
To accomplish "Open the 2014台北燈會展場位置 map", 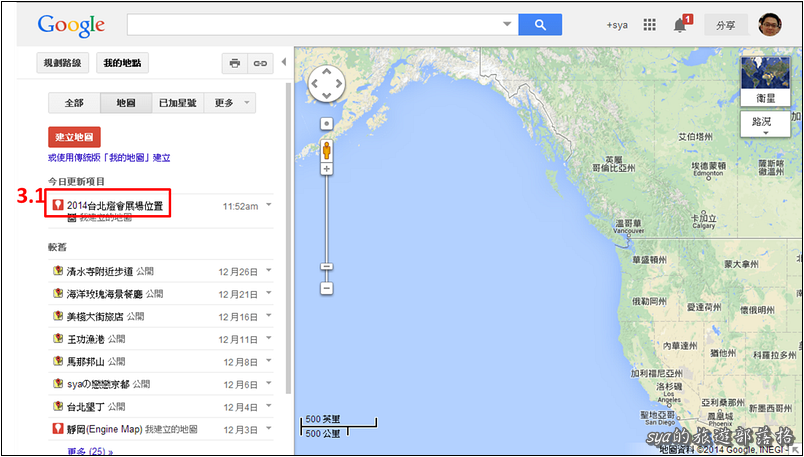I will [115, 206].
